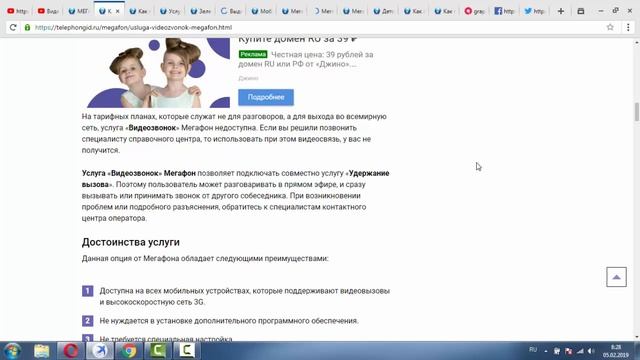This screenshot has width=640, height=360.
Task: Open the Twitter tab
Action: click(535, 11)
